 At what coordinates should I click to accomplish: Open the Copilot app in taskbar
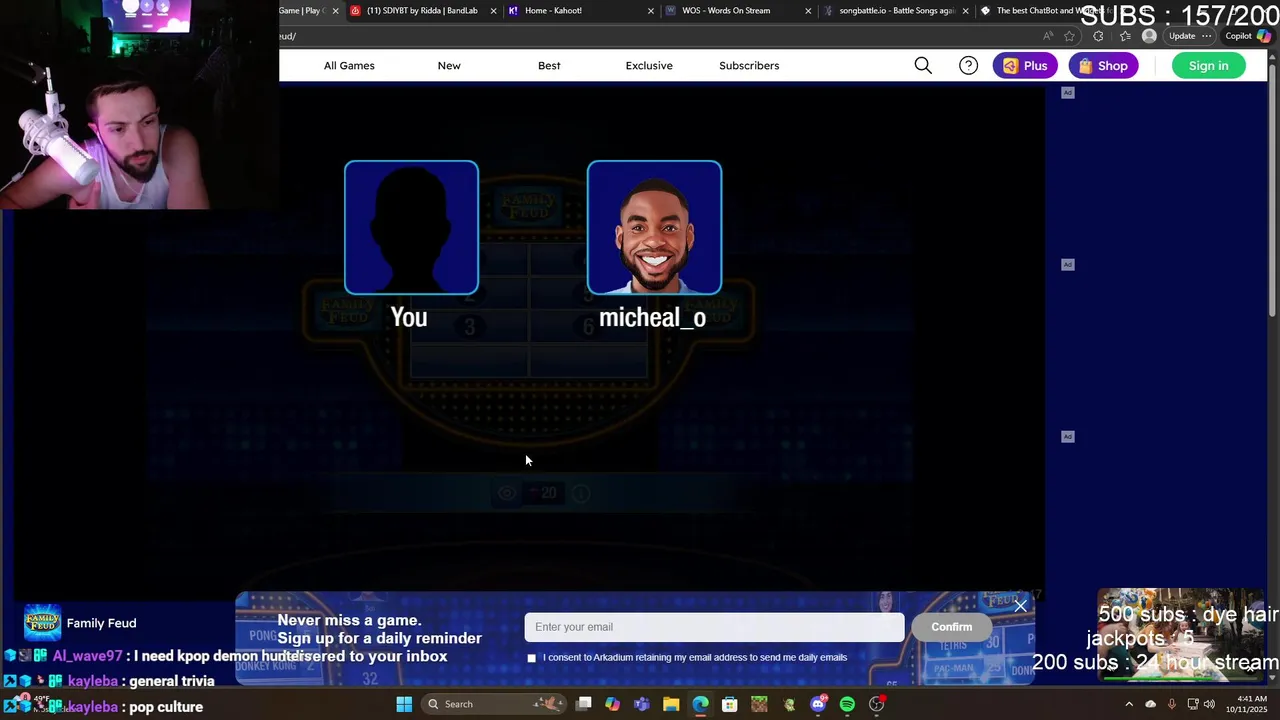tap(612, 704)
